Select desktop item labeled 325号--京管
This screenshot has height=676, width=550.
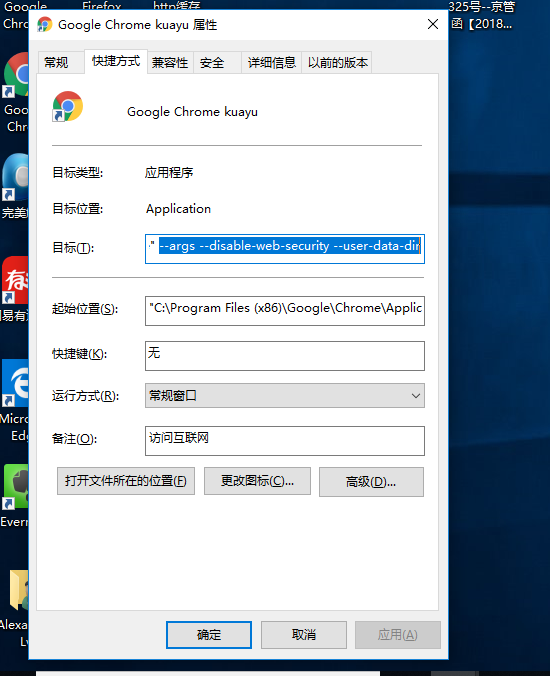pyautogui.click(x=482, y=15)
